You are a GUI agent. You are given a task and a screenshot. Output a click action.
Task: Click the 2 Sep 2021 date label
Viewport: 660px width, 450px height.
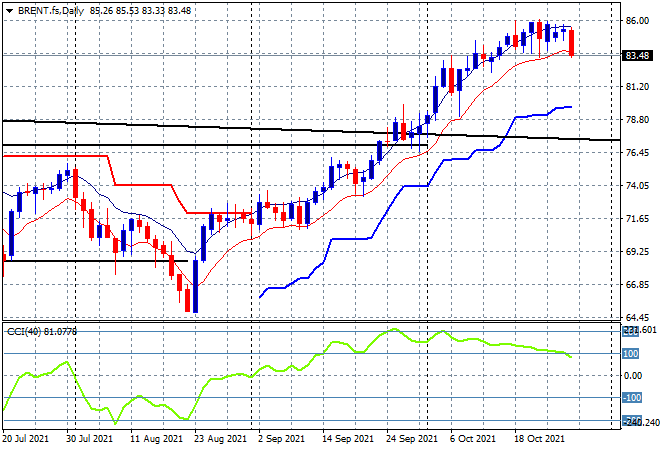coord(281,439)
